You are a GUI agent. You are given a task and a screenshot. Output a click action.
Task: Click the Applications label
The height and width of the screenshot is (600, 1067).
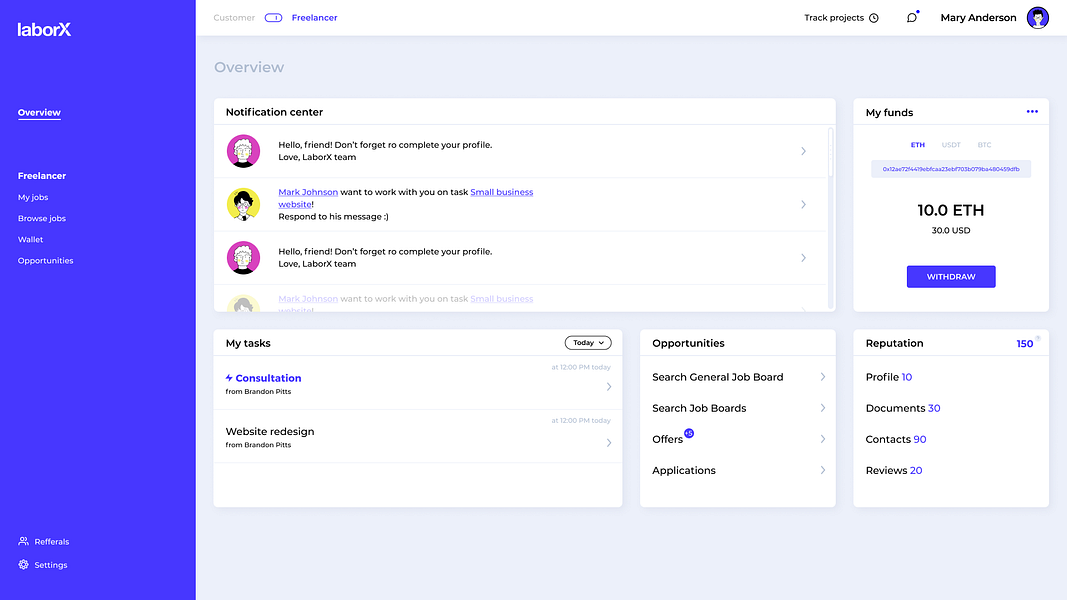[683, 470]
